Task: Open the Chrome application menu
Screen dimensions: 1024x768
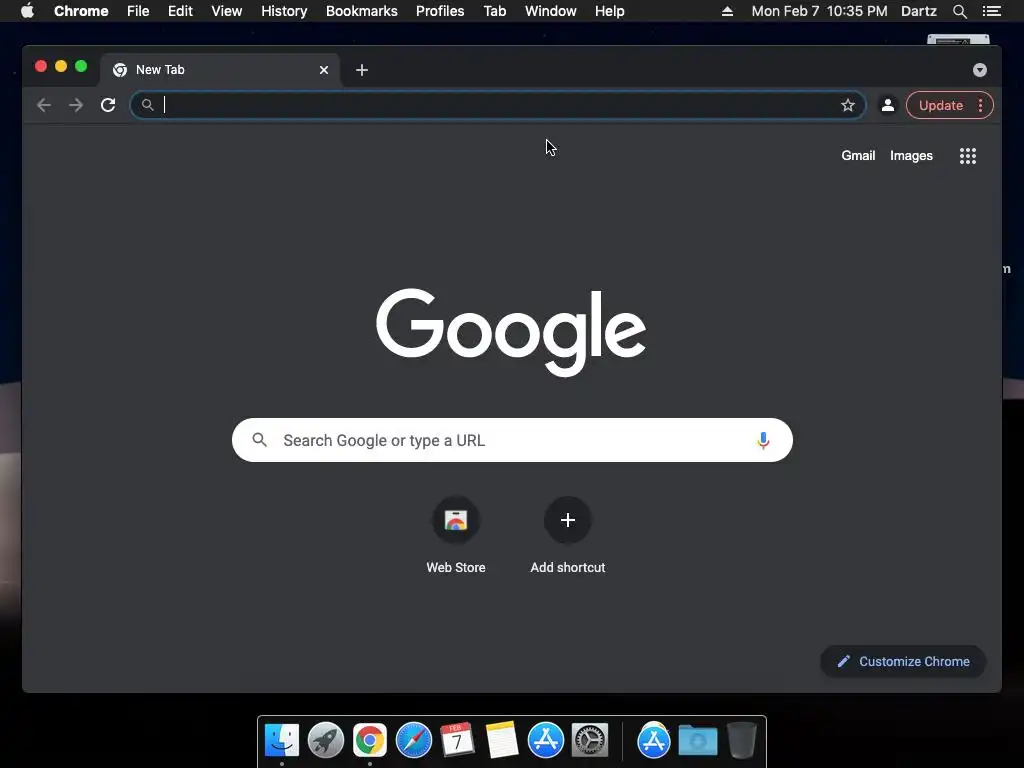Action: 81,11
